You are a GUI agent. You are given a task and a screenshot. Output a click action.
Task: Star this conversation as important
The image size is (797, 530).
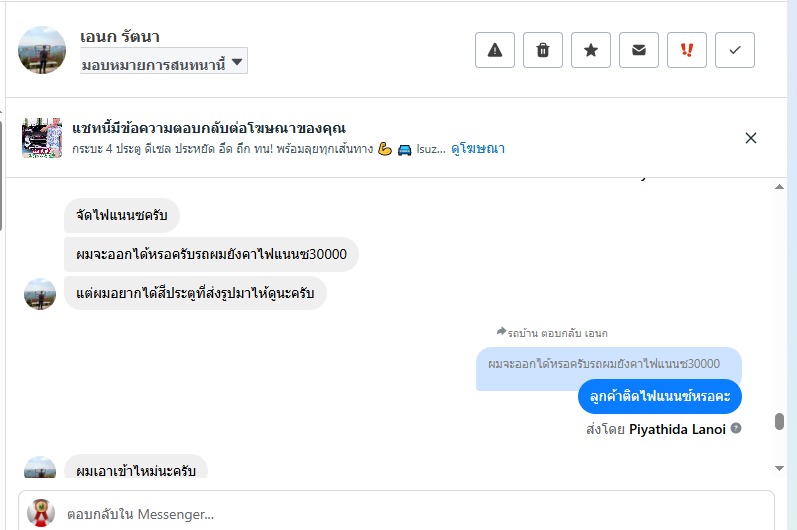click(x=591, y=50)
